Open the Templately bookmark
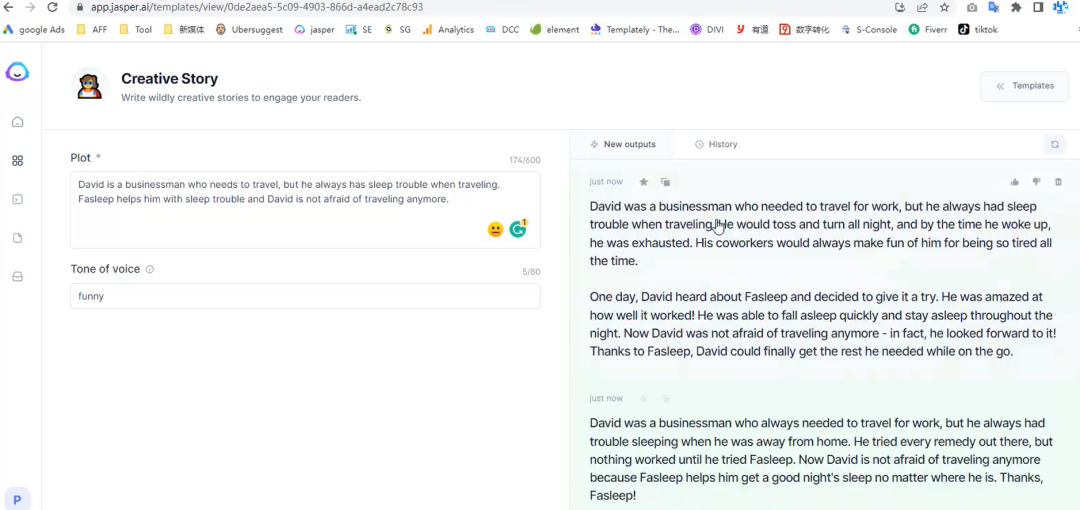The height and width of the screenshot is (510, 1080). [635, 30]
